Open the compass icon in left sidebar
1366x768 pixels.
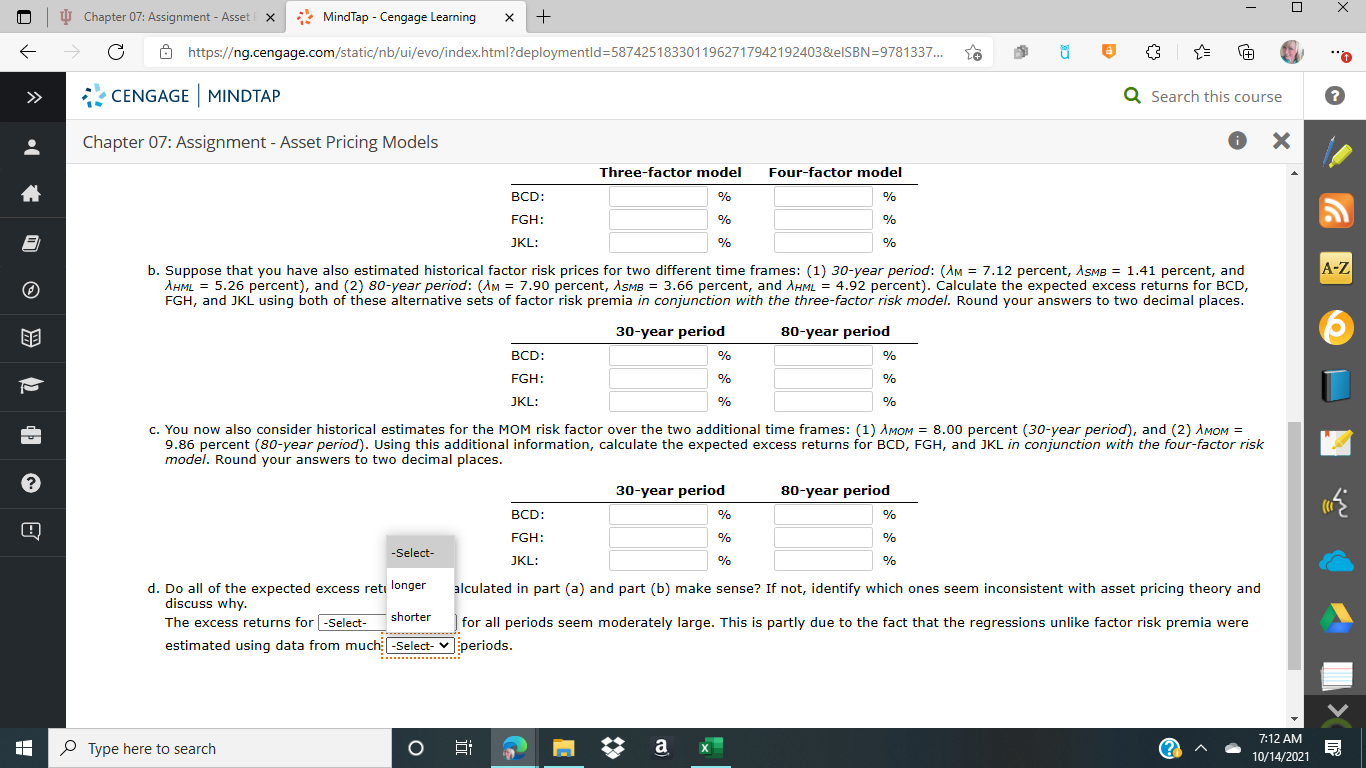pyautogui.click(x=33, y=291)
